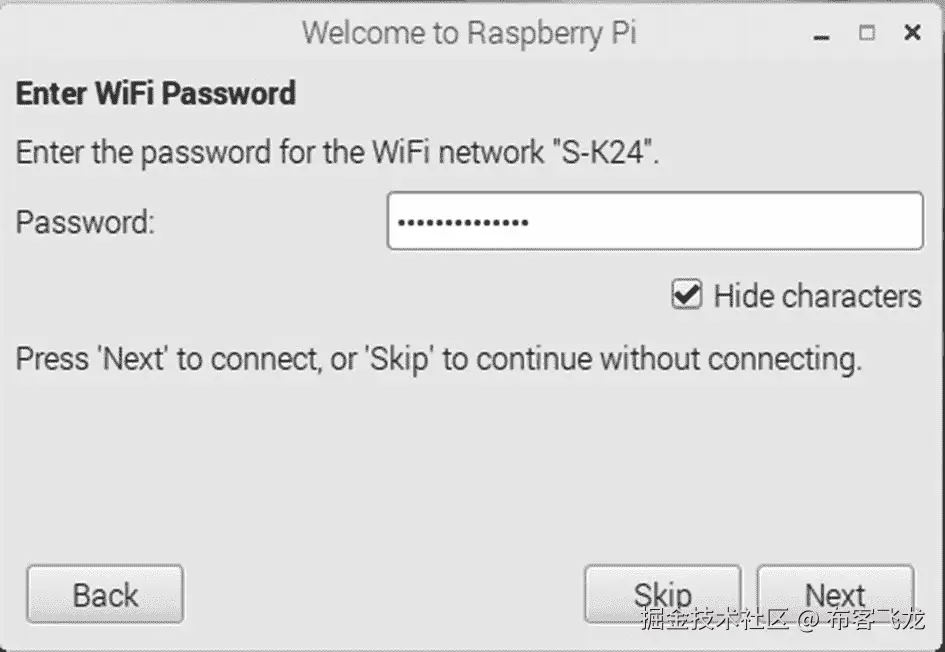Click the quoted word 'Skip' in the instruction sentence
The height and width of the screenshot is (652, 945).
[399, 358]
